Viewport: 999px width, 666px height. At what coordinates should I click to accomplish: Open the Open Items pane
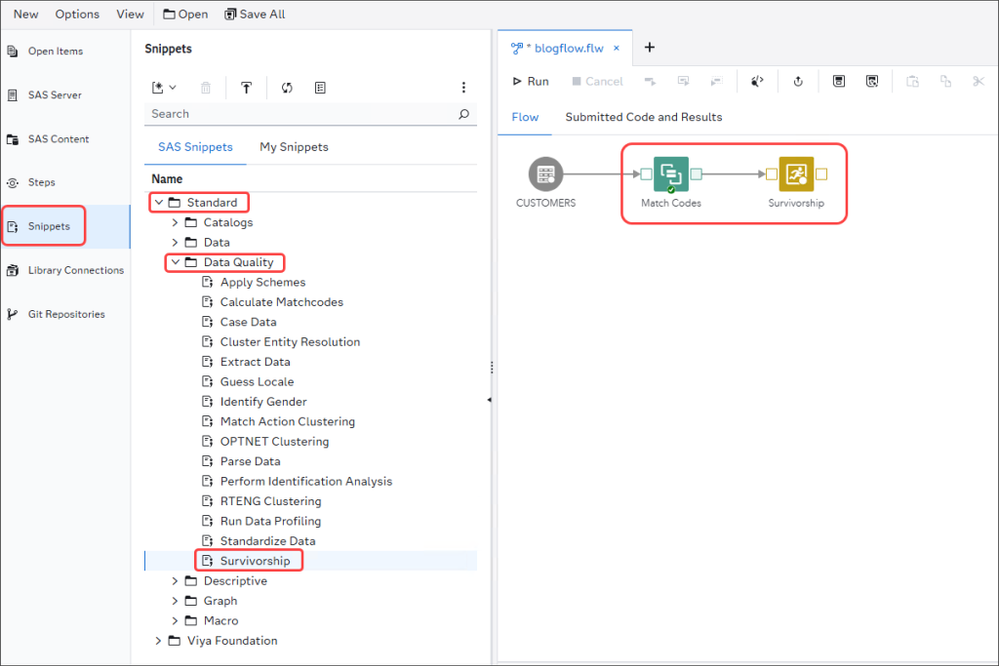(55, 51)
